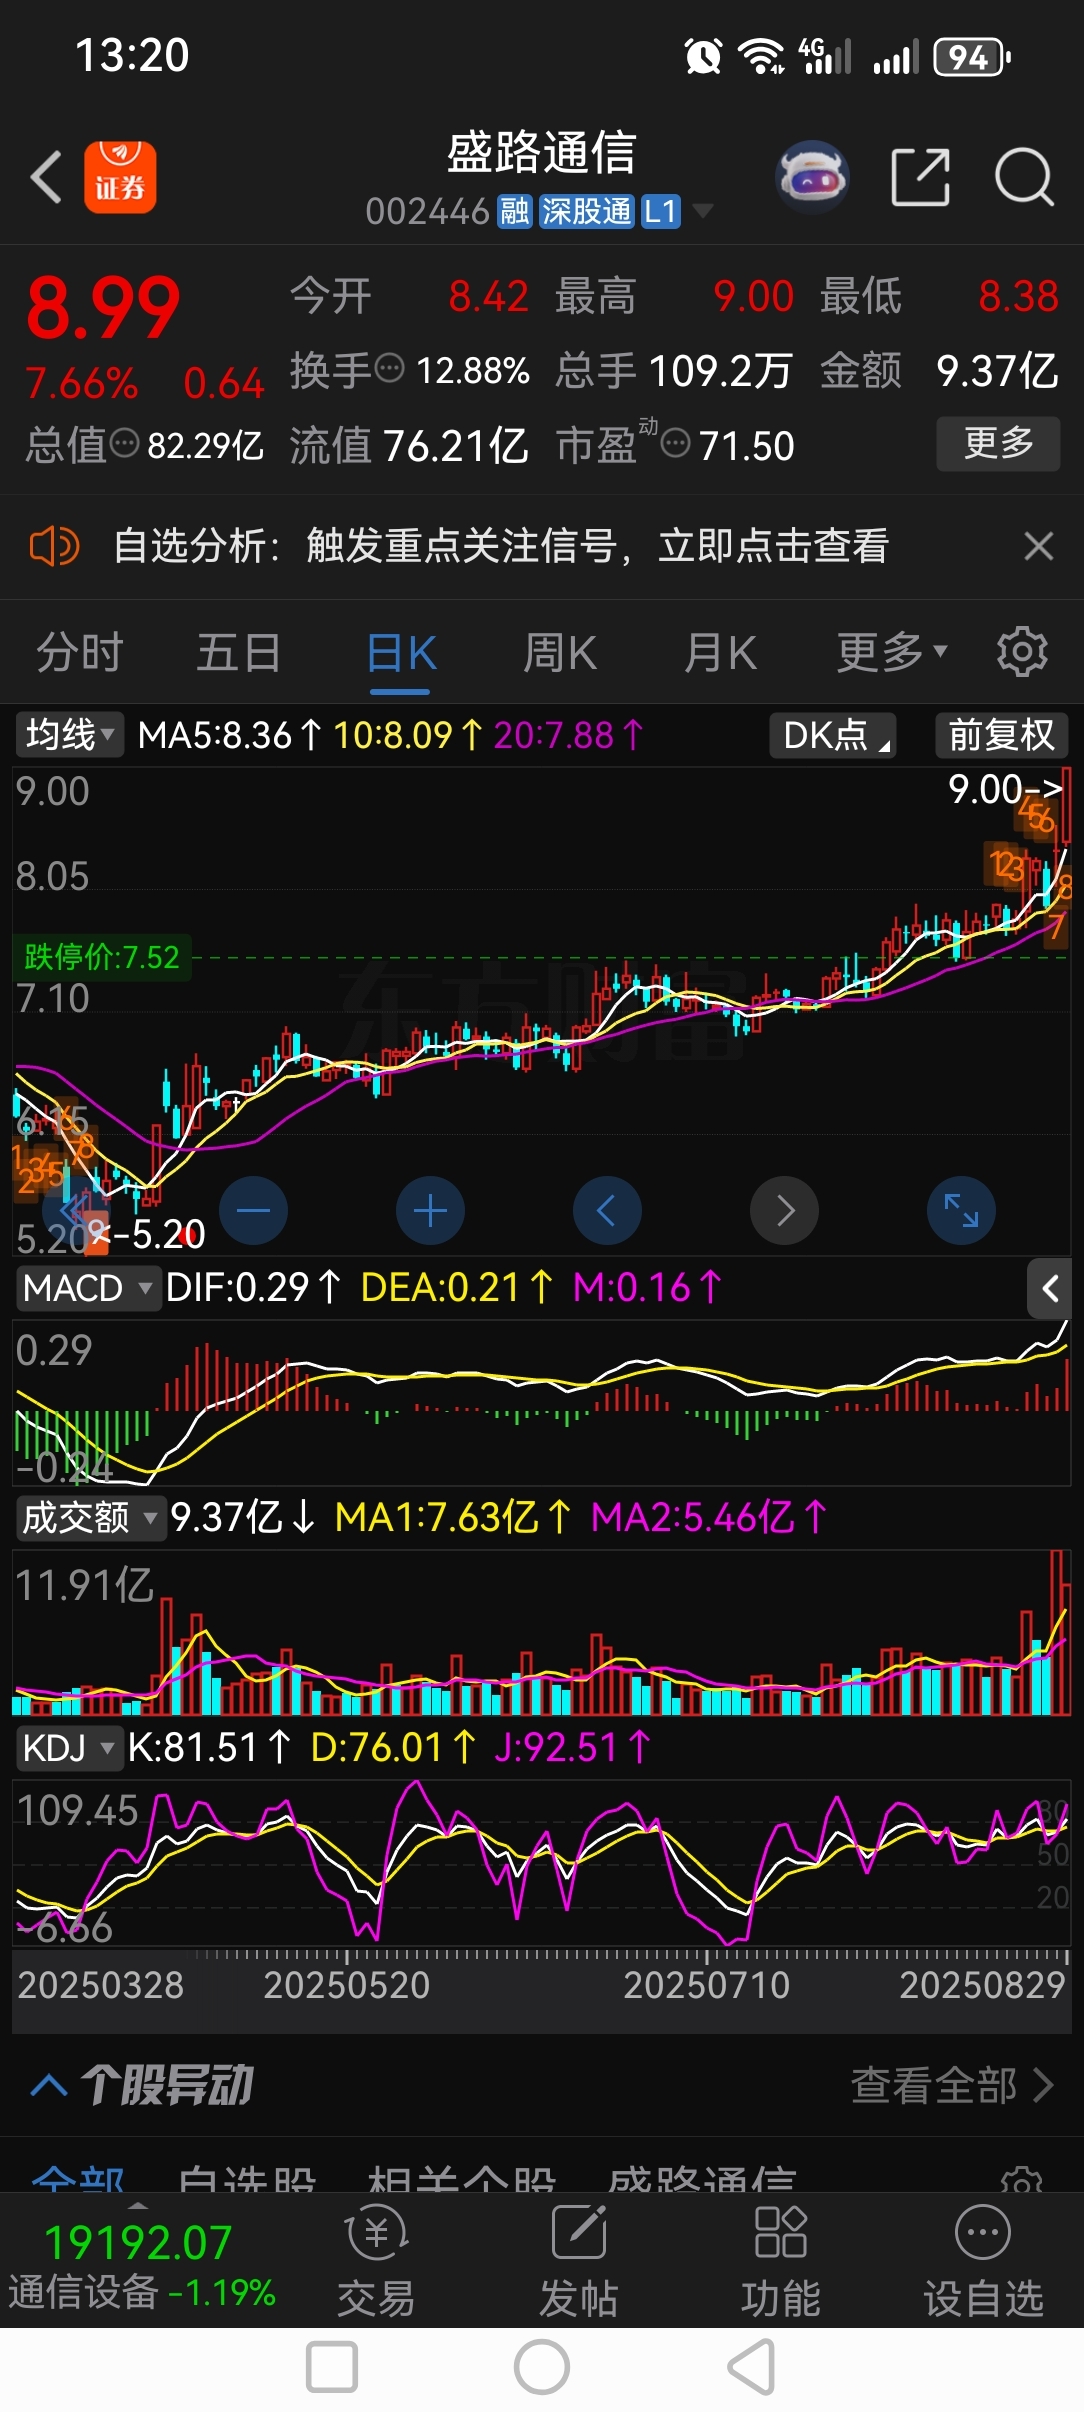Switch to 月K tab
This screenshot has height=2412, width=1084.
720,653
